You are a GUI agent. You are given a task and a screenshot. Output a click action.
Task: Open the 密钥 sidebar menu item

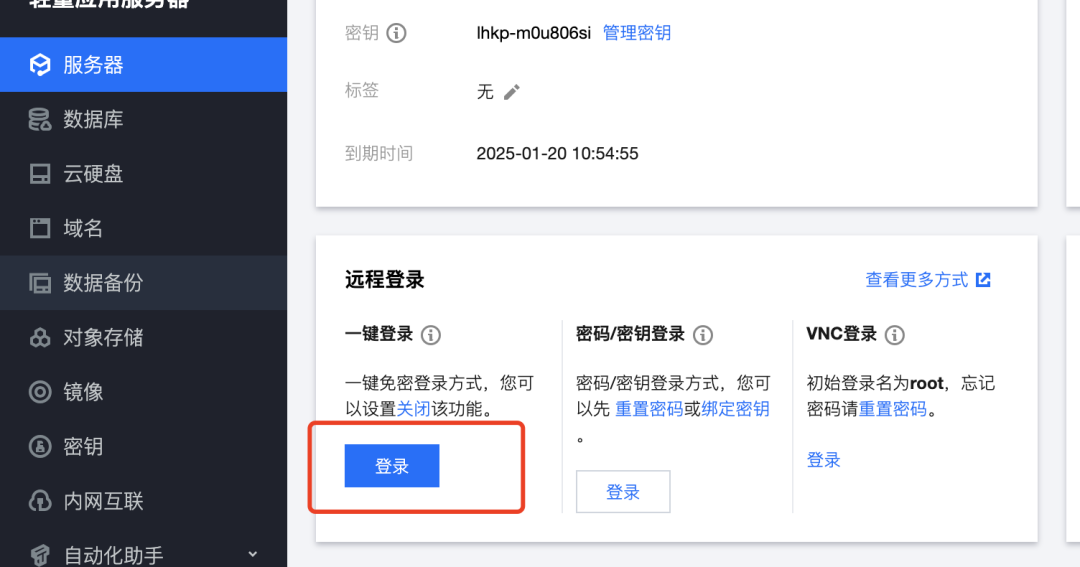83,447
